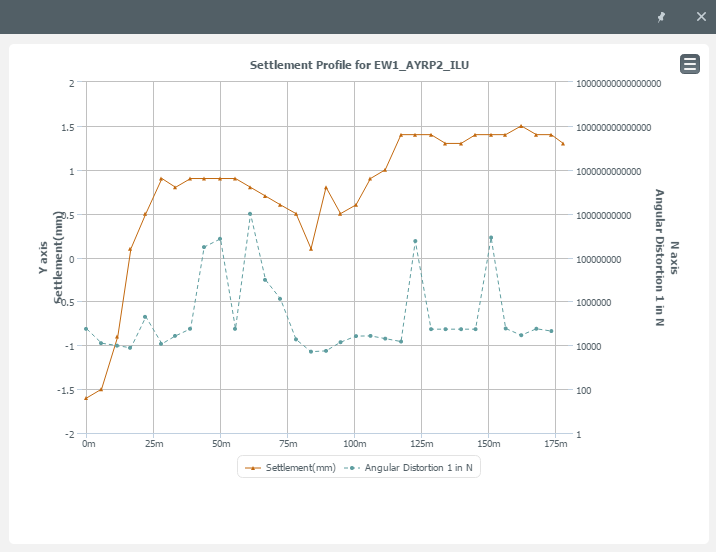This screenshot has width=716, height=552.
Task: Click the settlement peak marker near 162m
Action: click(x=521, y=126)
